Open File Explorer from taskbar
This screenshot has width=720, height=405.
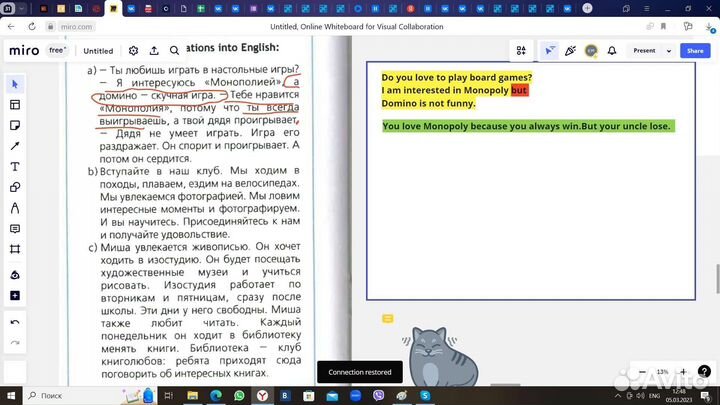(x=192, y=395)
